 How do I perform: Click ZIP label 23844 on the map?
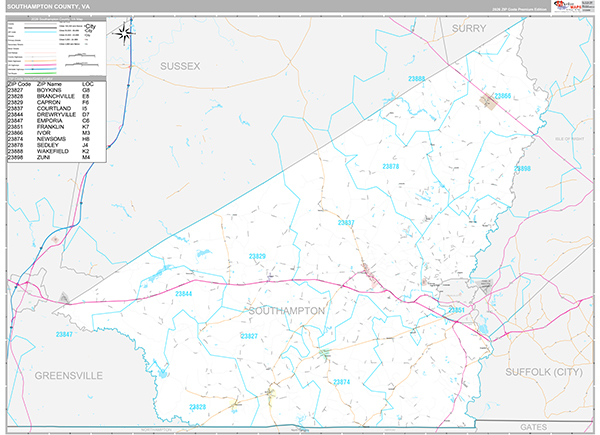(183, 294)
